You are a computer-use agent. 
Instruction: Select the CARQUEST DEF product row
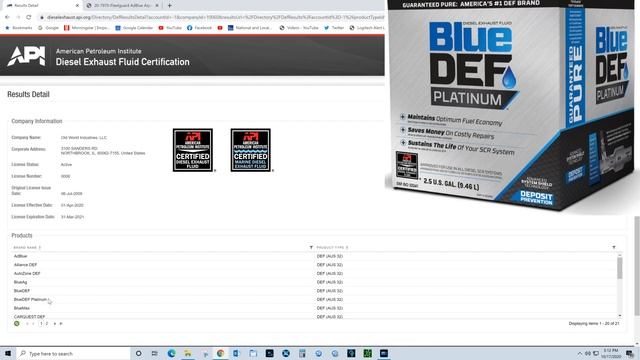pos(314,316)
